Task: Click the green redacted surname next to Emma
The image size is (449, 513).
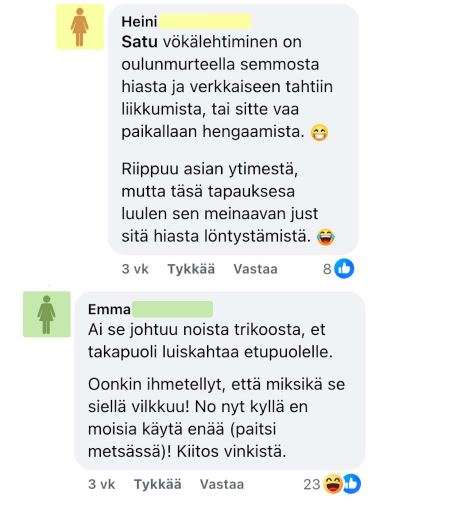Action: 172,309
